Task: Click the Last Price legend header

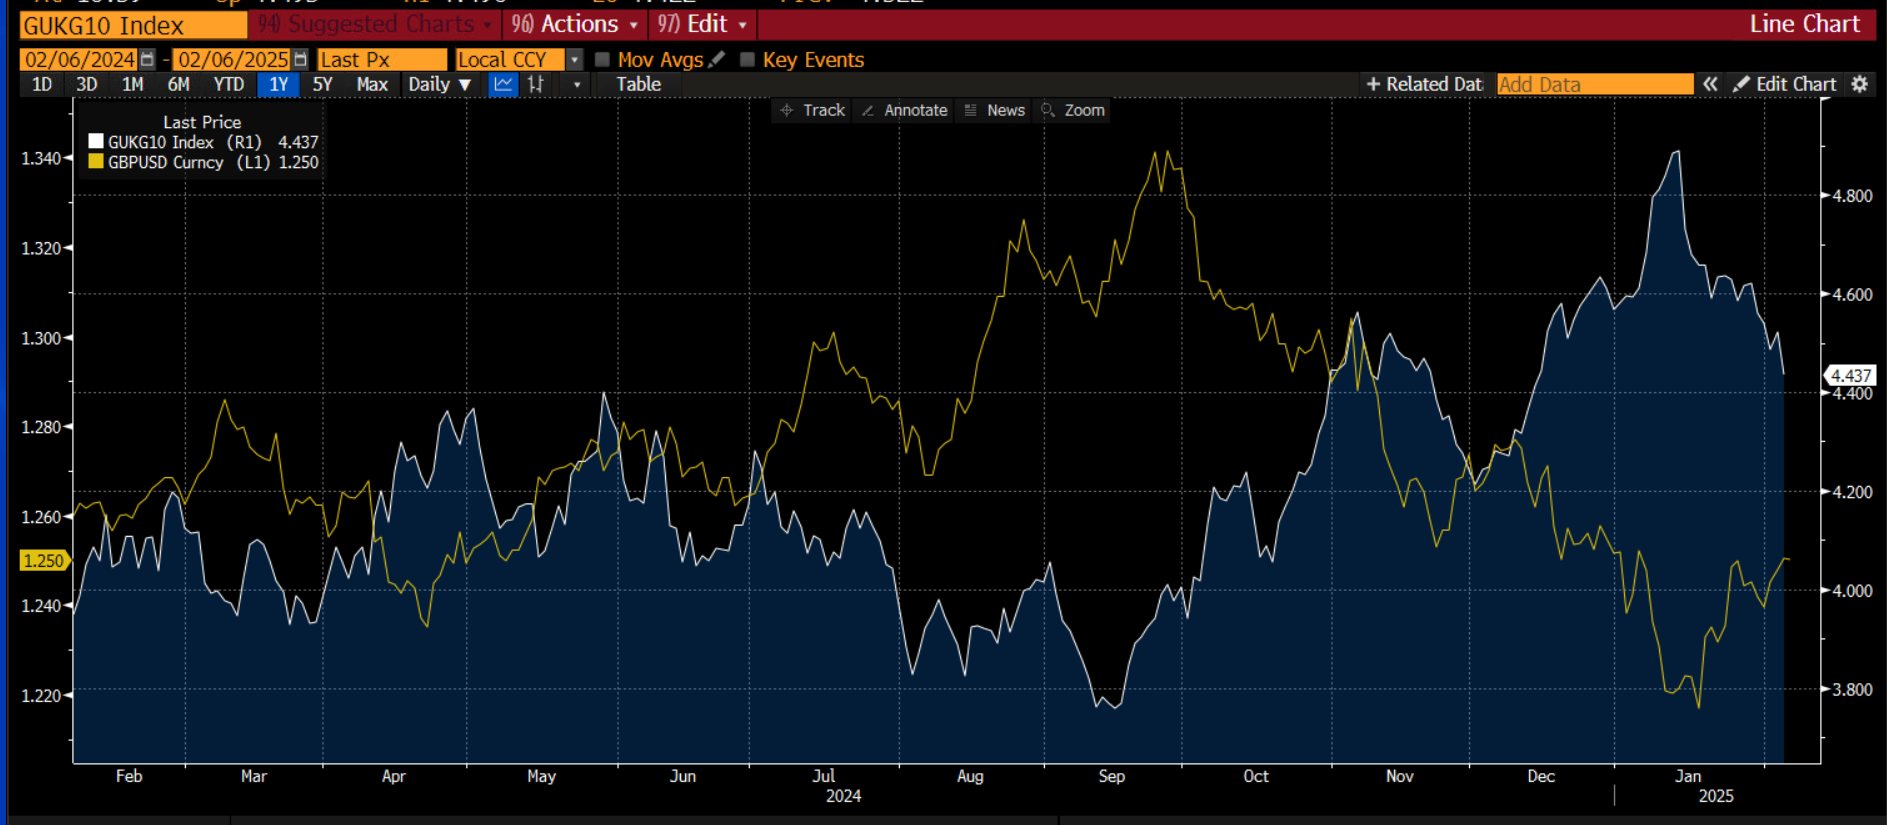Action: (202, 122)
